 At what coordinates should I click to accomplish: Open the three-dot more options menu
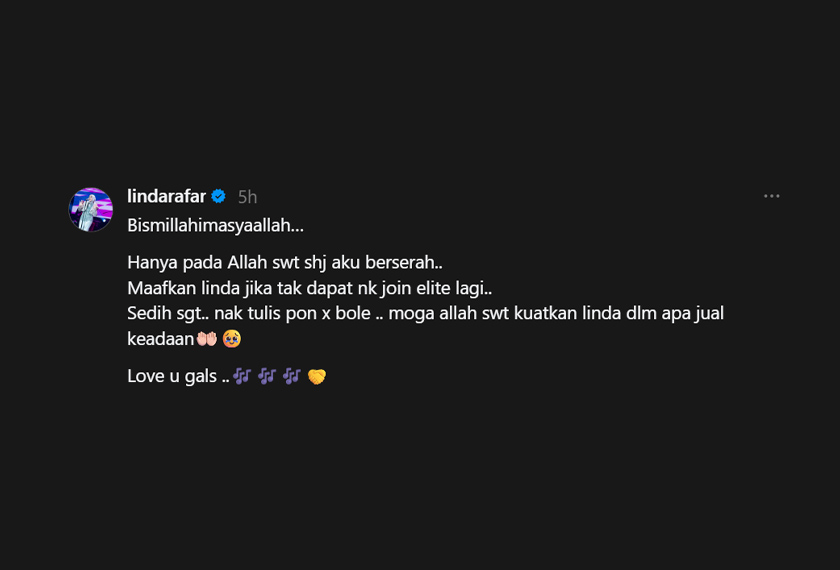tap(771, 196)
